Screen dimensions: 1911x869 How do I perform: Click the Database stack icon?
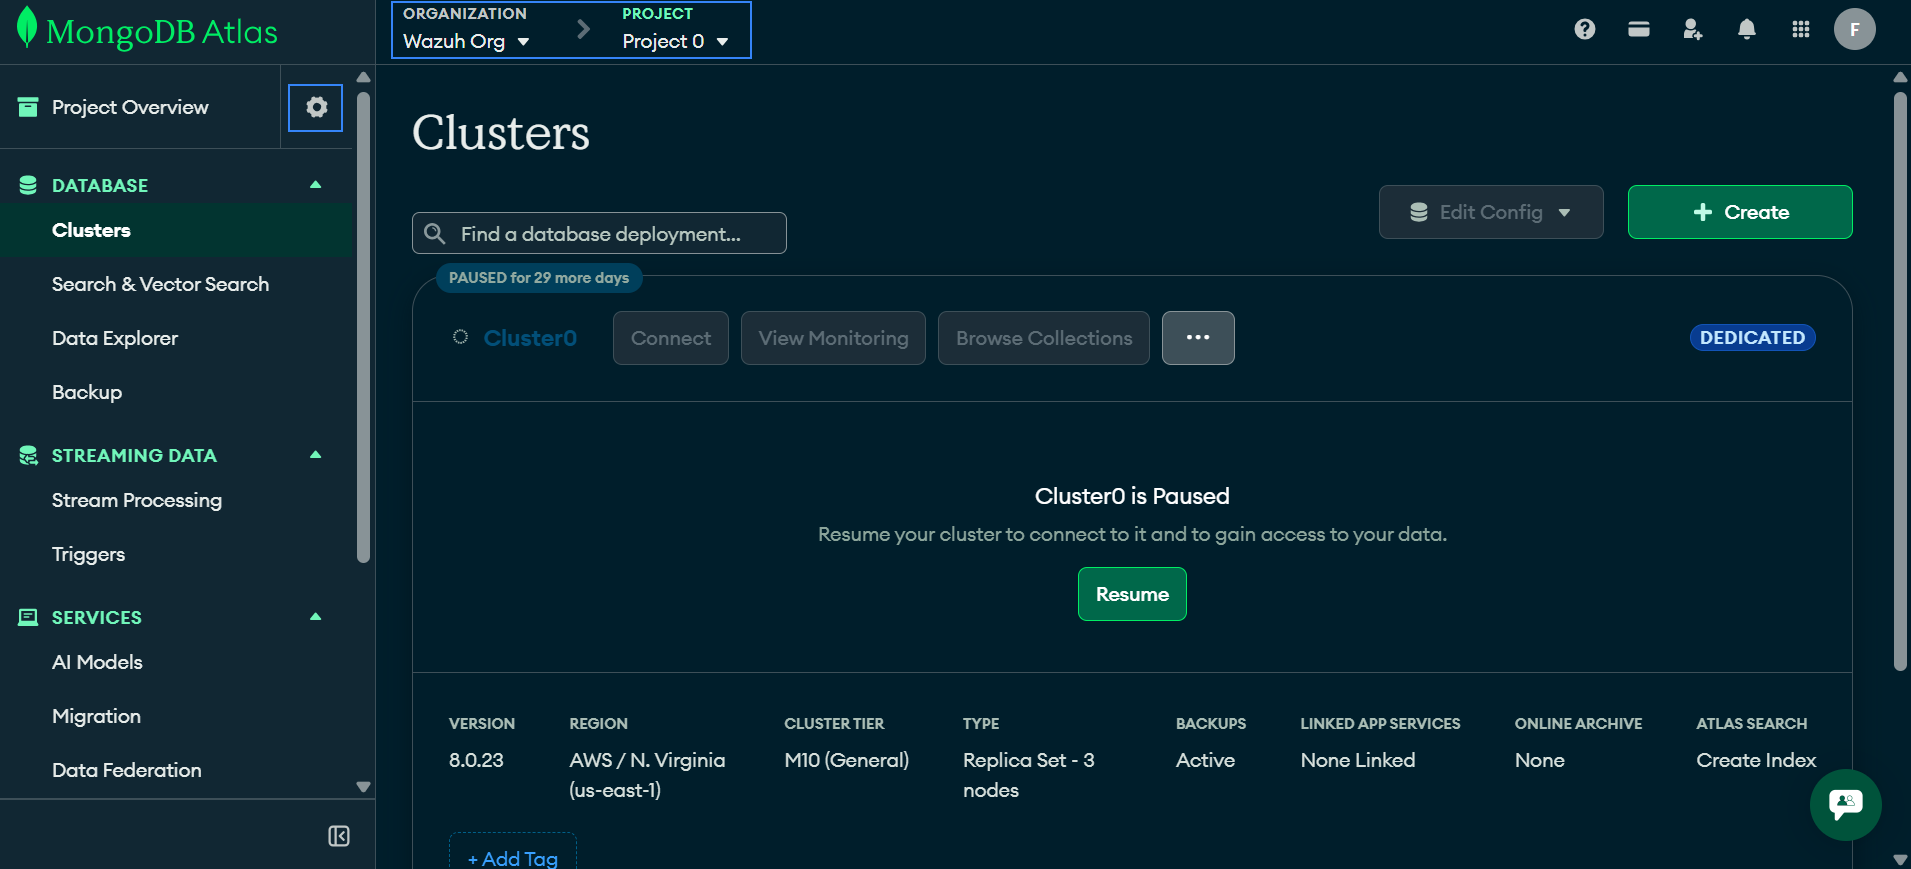point(28,185)
